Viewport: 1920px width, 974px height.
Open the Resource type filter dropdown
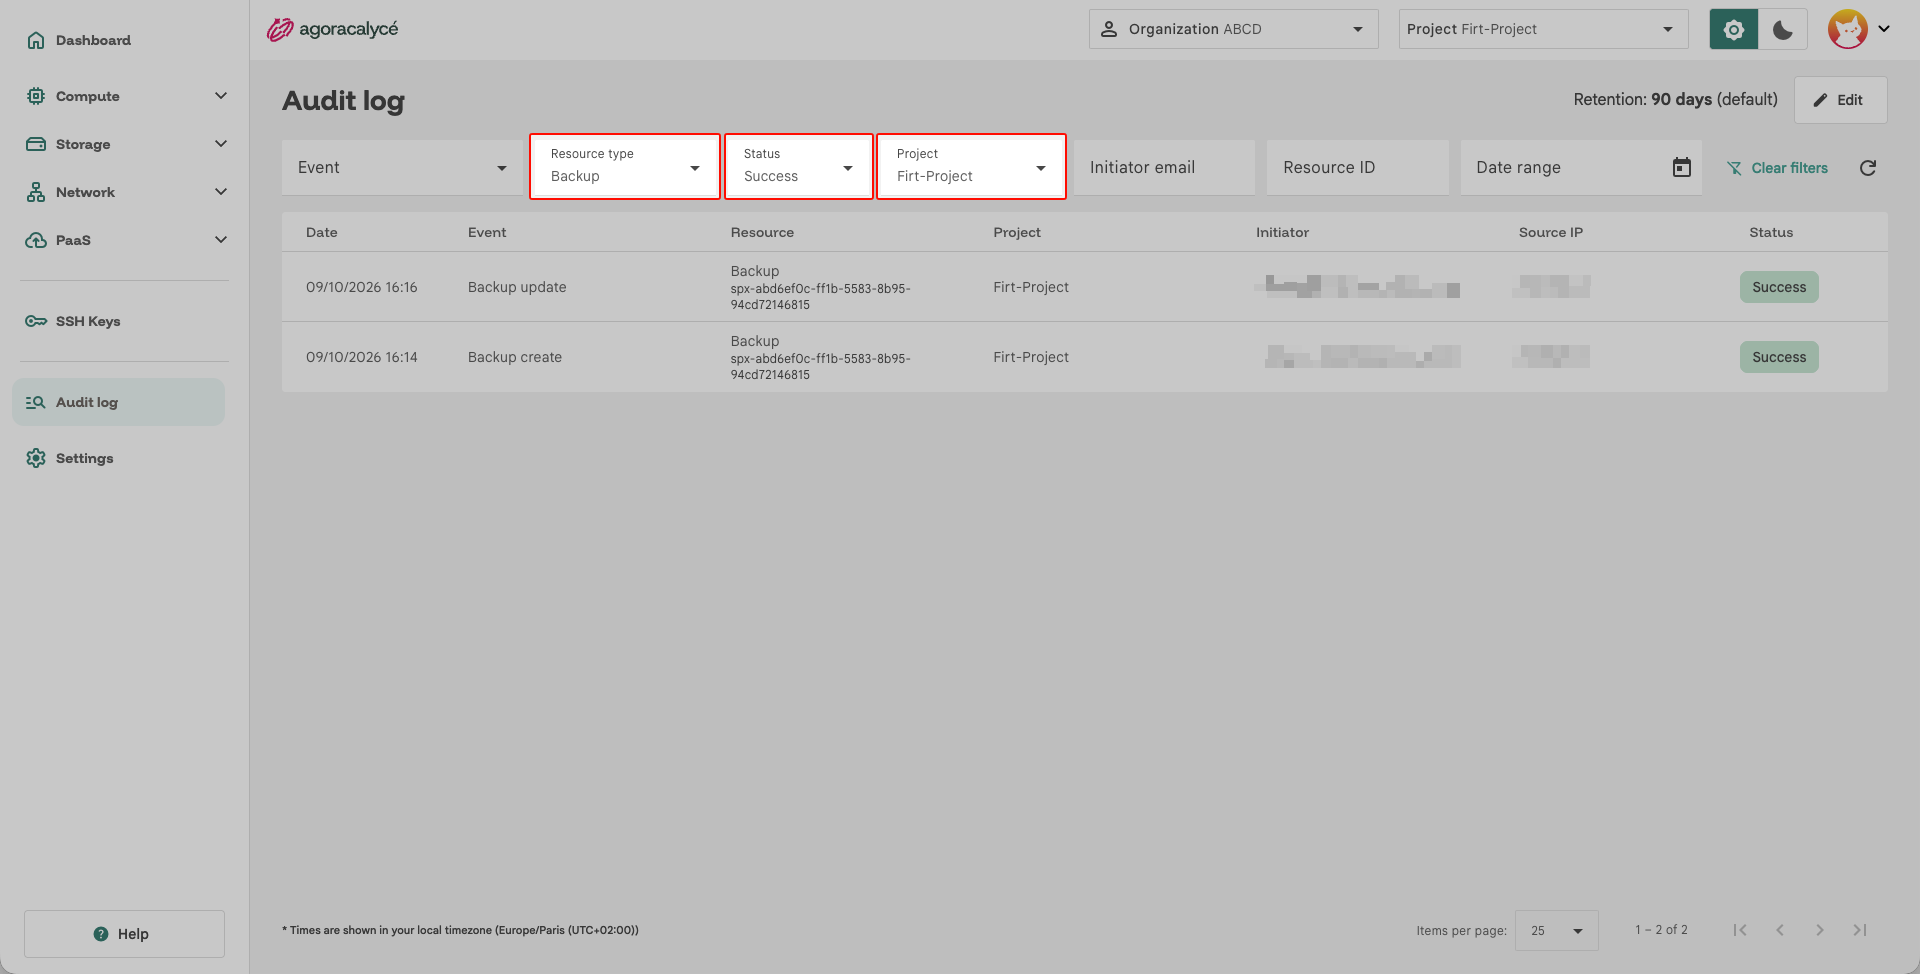point(625,167)
